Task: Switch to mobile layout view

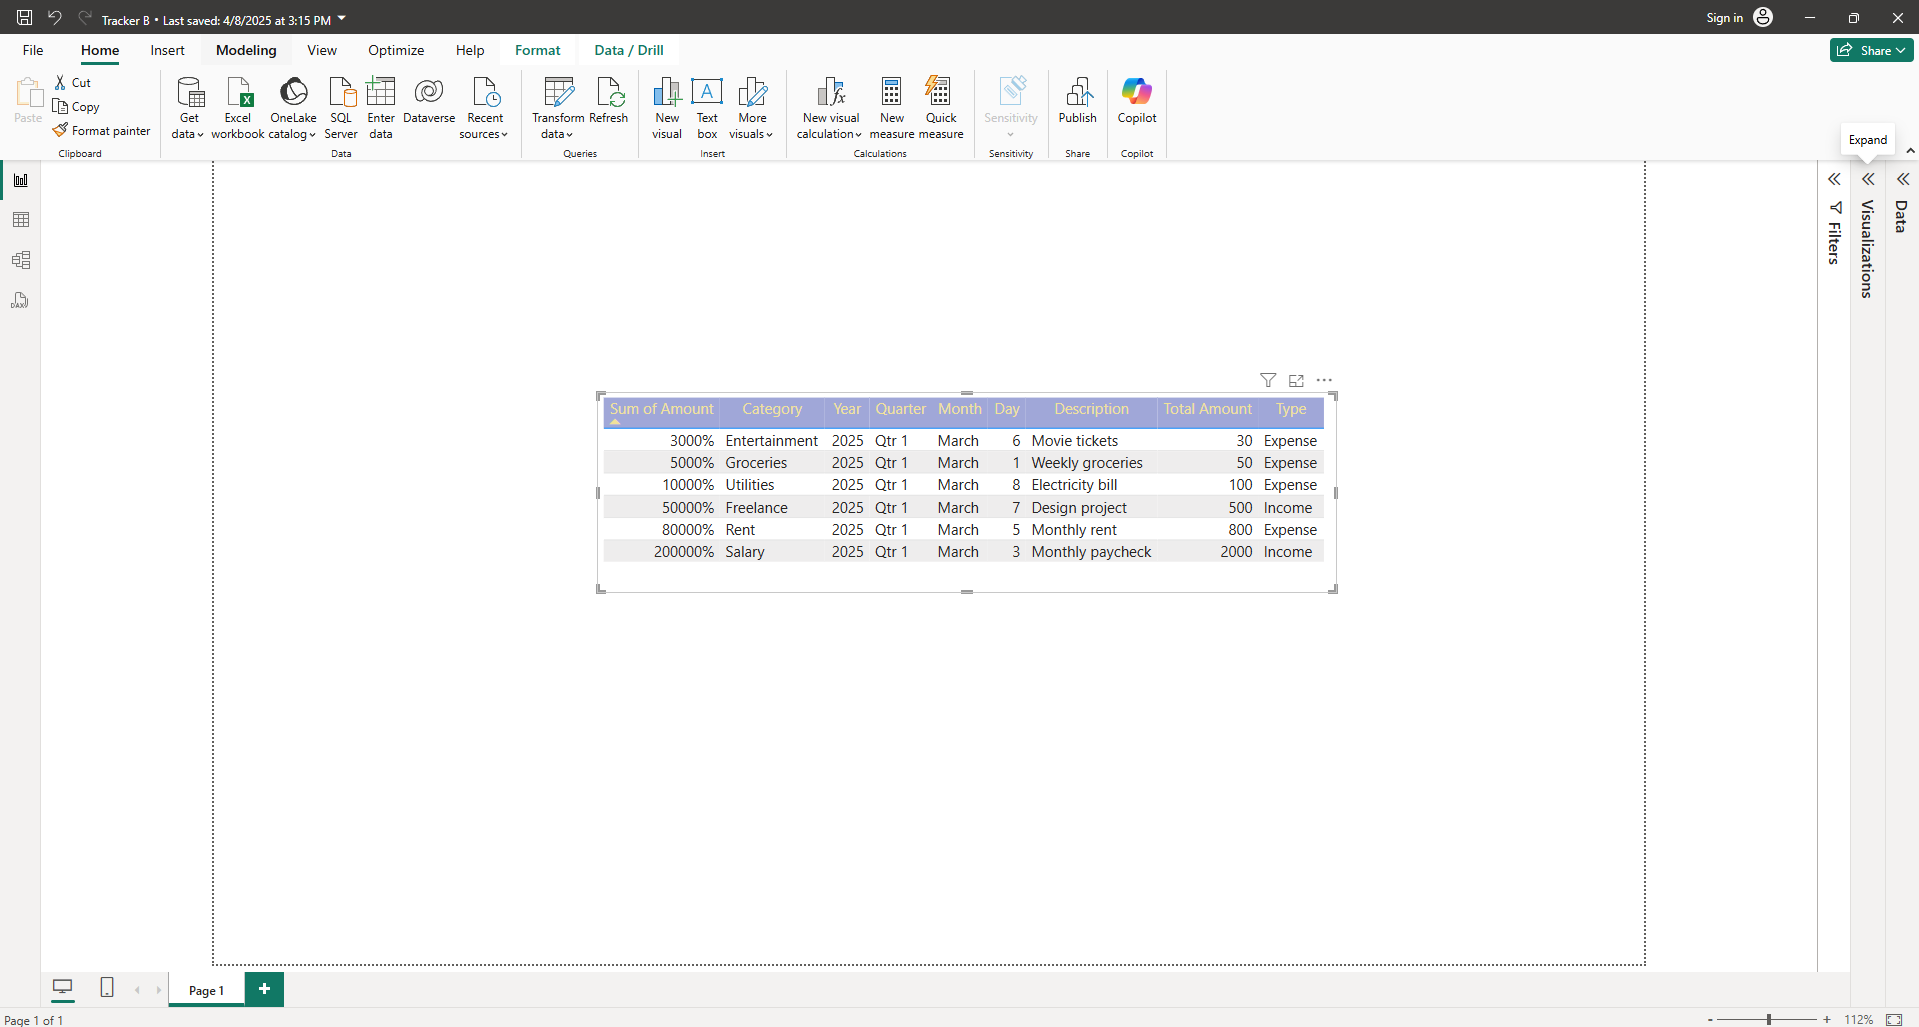Action: [107, 988]
